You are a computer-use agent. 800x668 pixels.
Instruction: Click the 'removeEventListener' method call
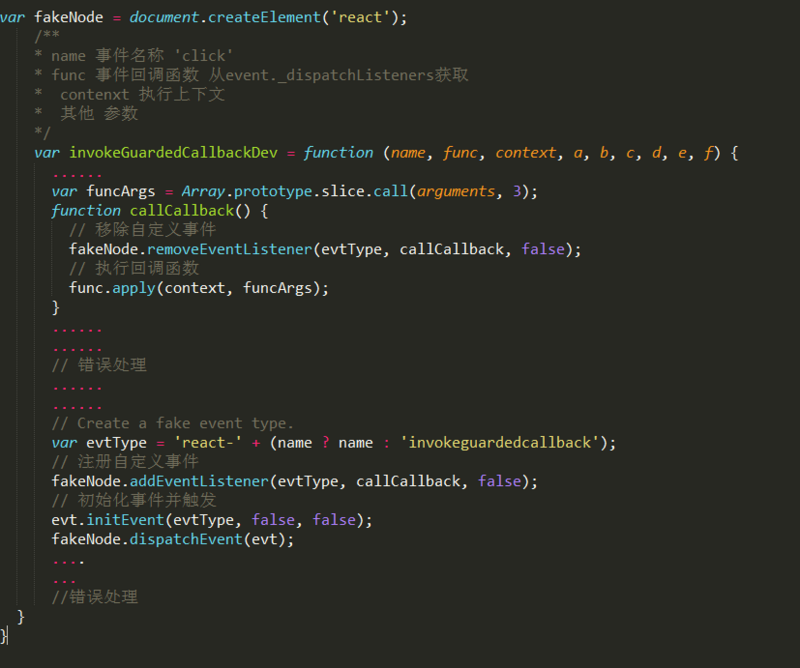pos(230,249)
